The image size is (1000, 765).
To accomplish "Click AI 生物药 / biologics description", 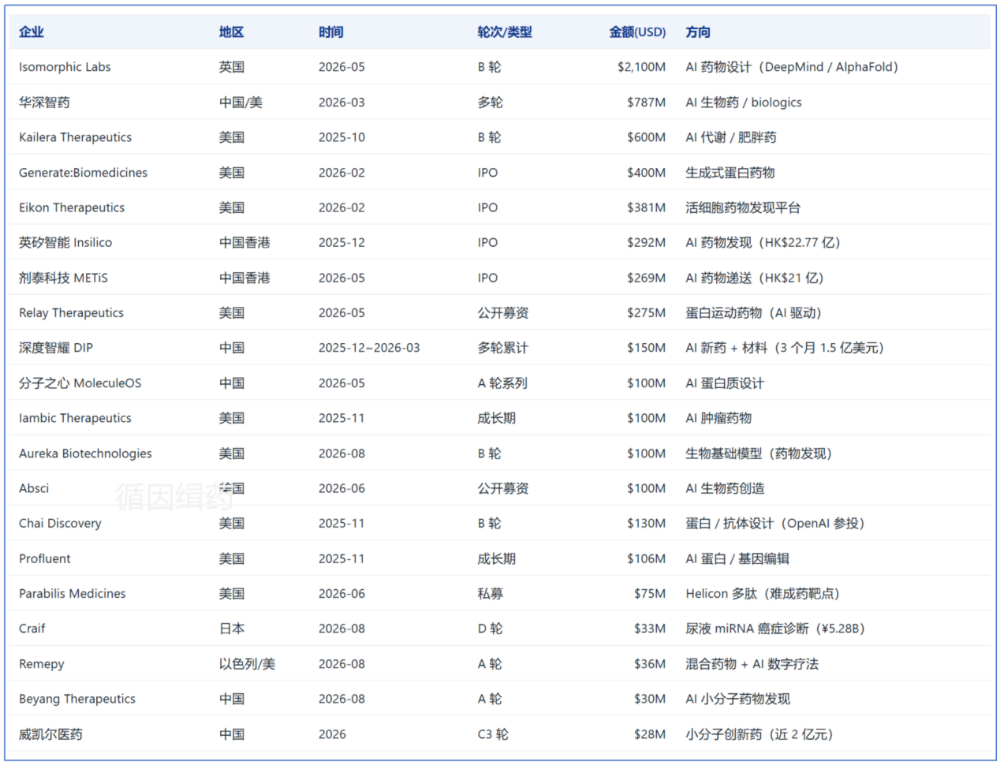I will point(743,102).
